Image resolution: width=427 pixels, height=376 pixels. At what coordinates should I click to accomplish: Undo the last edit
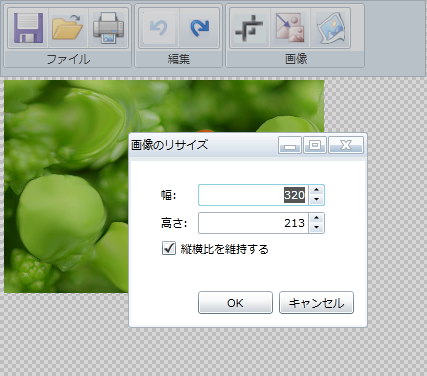[x=159, y=28]
